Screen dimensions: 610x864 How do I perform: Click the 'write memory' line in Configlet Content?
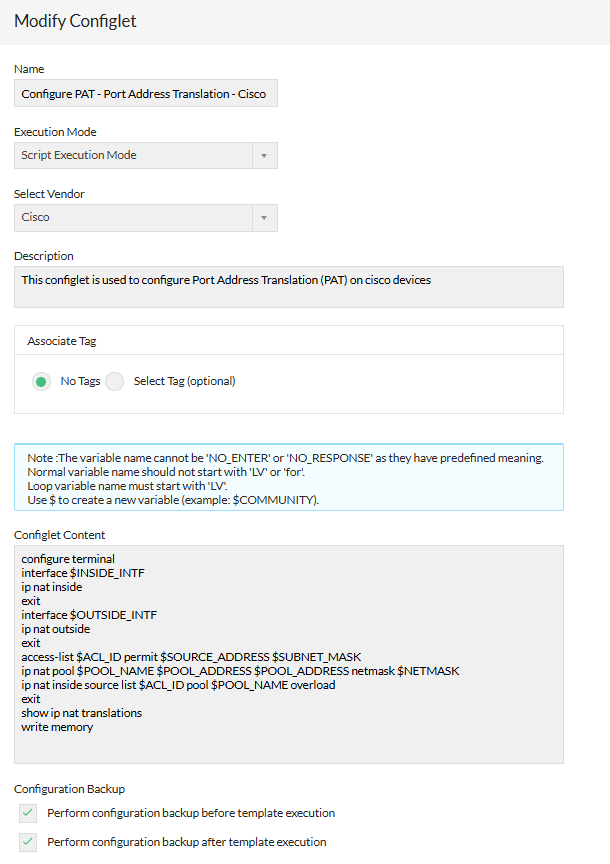coord(57,727)
